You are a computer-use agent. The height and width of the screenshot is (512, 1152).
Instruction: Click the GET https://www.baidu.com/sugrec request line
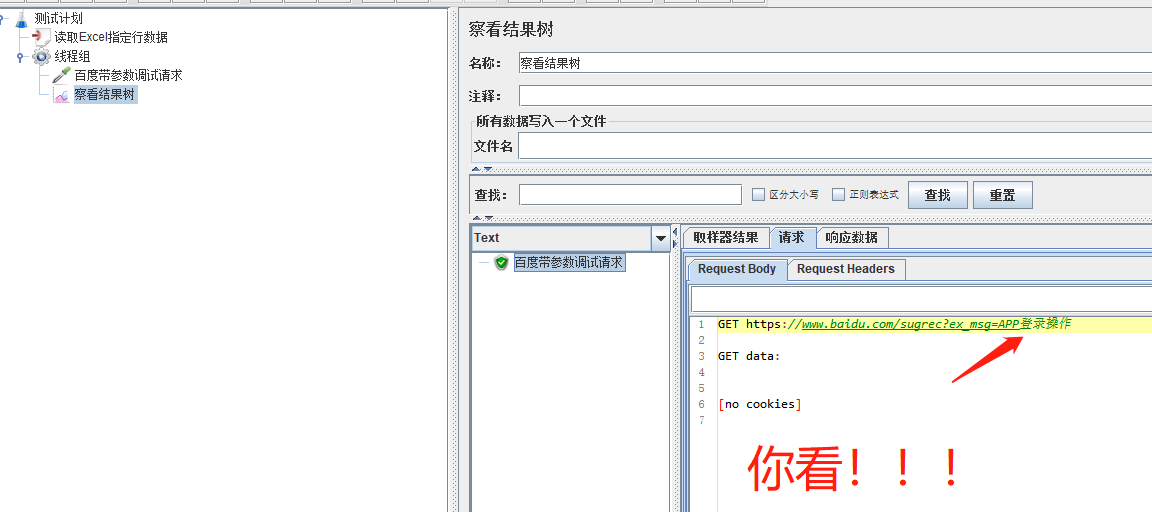[894, 325]
